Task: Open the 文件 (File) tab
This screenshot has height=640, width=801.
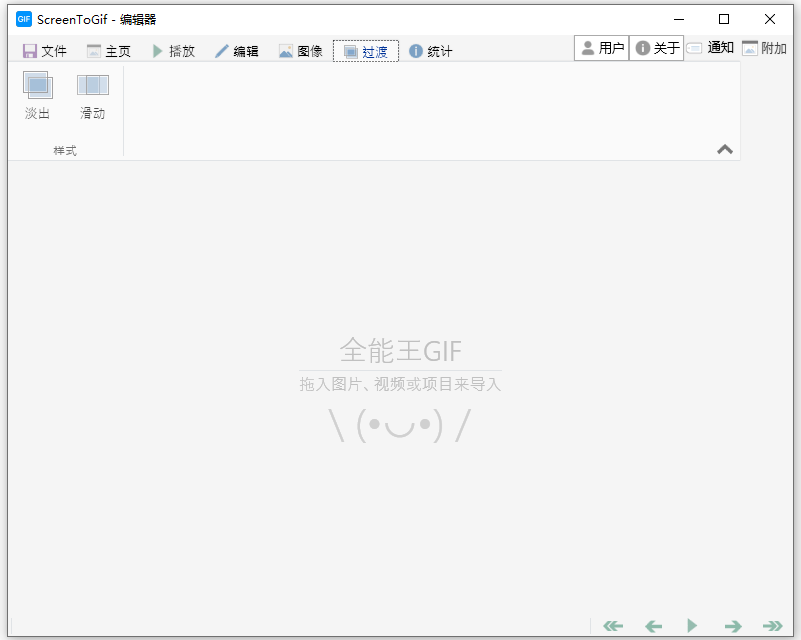Action: click(44, 51)
